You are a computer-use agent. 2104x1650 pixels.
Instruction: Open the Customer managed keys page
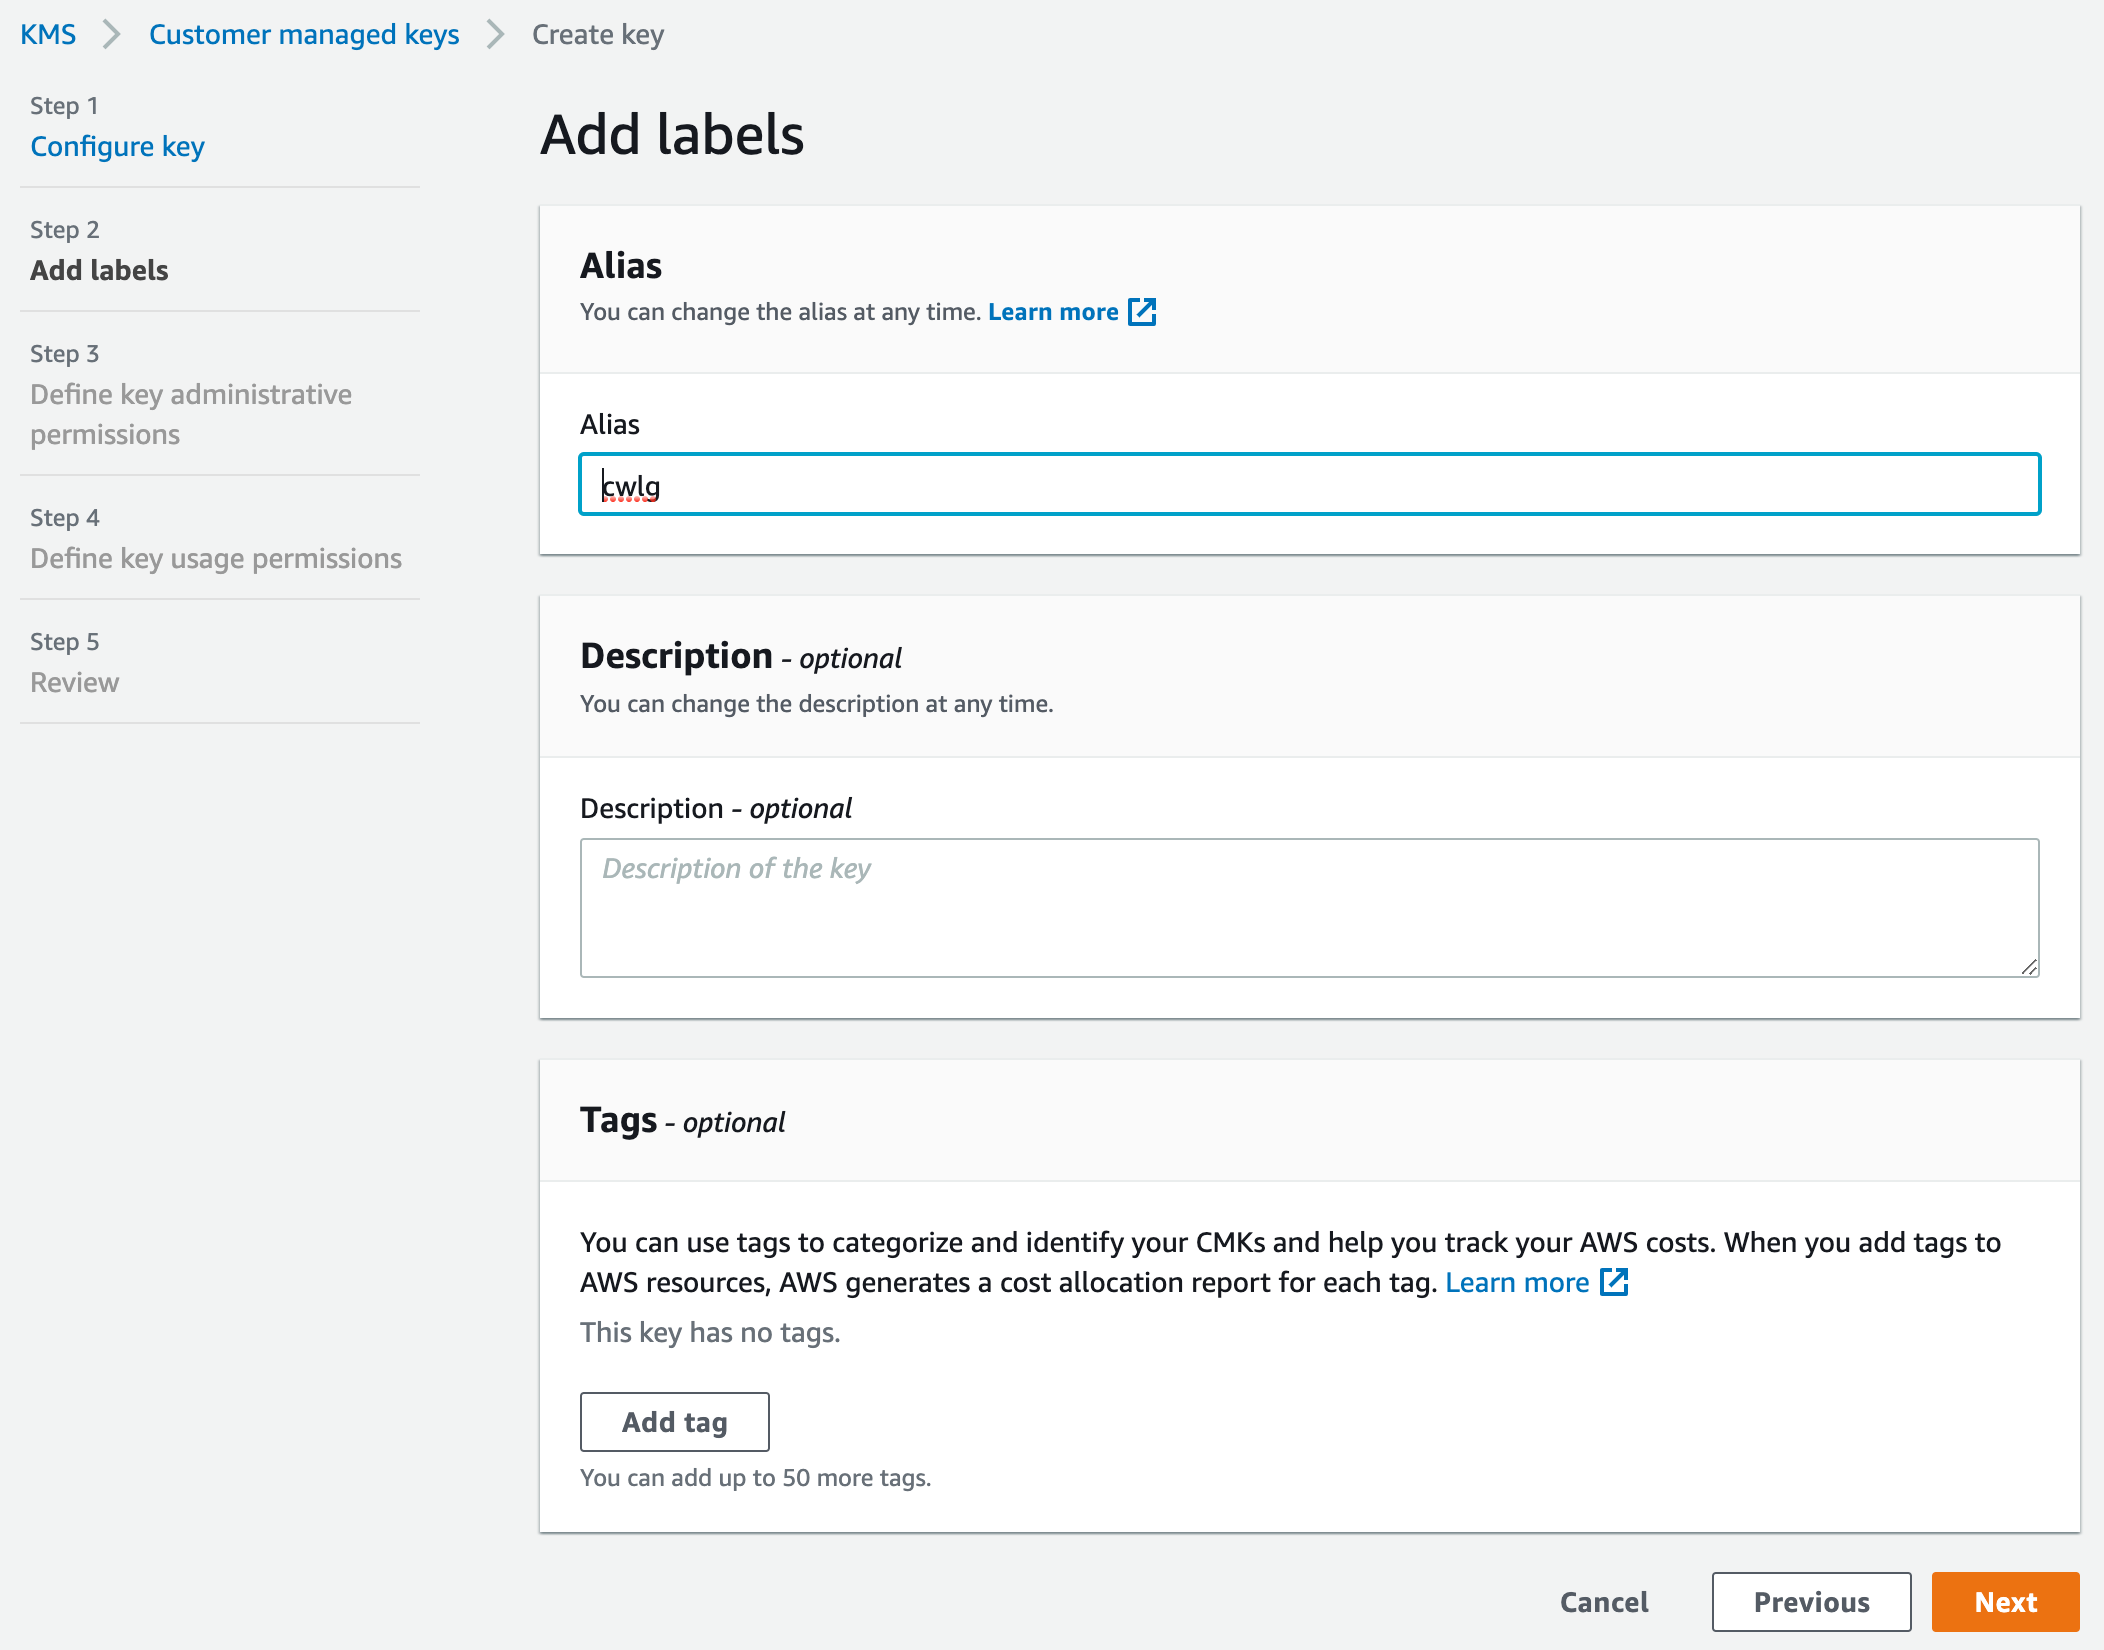(303, 33)
